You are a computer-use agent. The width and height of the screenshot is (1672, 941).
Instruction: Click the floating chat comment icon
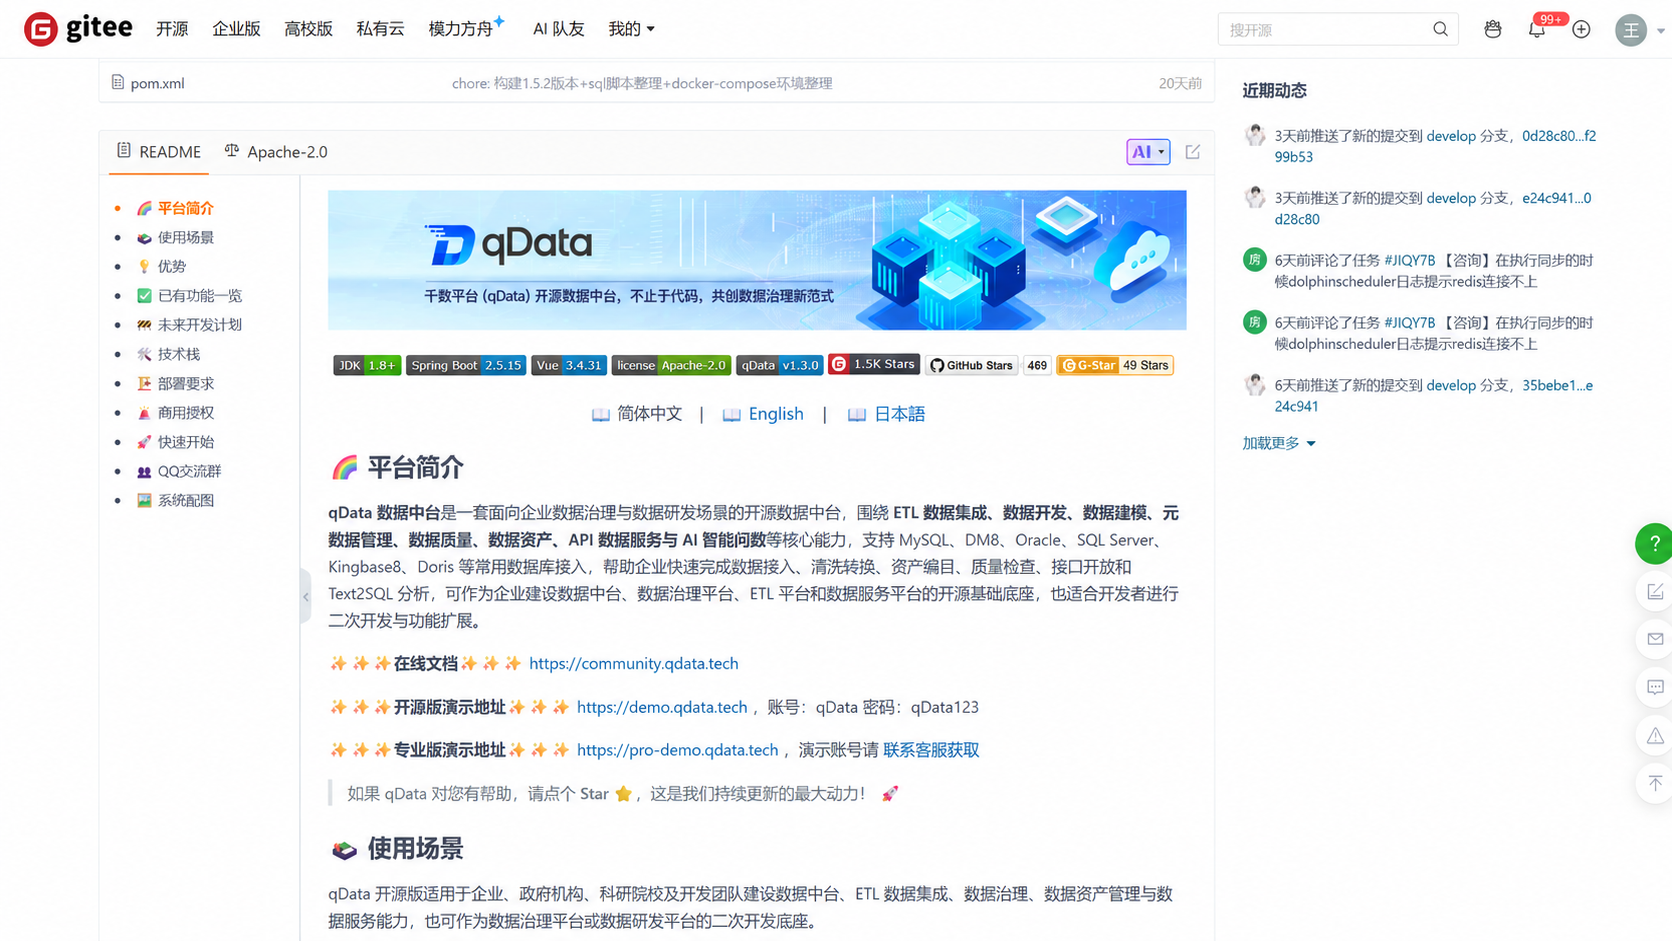(x=1655, y=687)
